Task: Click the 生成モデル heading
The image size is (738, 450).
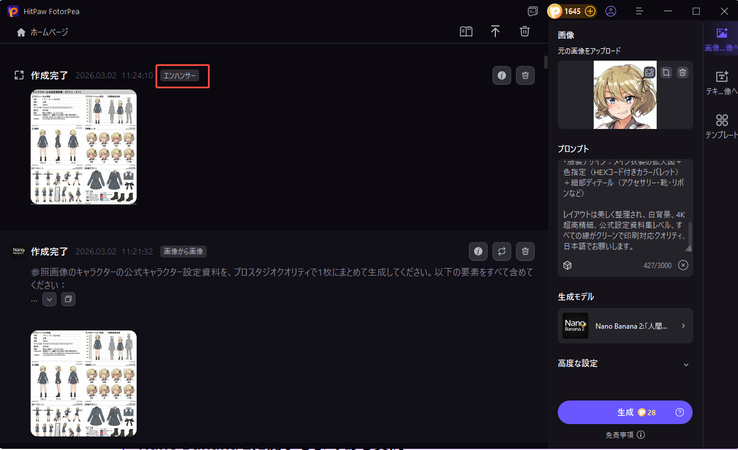Action: coord(576,297)
